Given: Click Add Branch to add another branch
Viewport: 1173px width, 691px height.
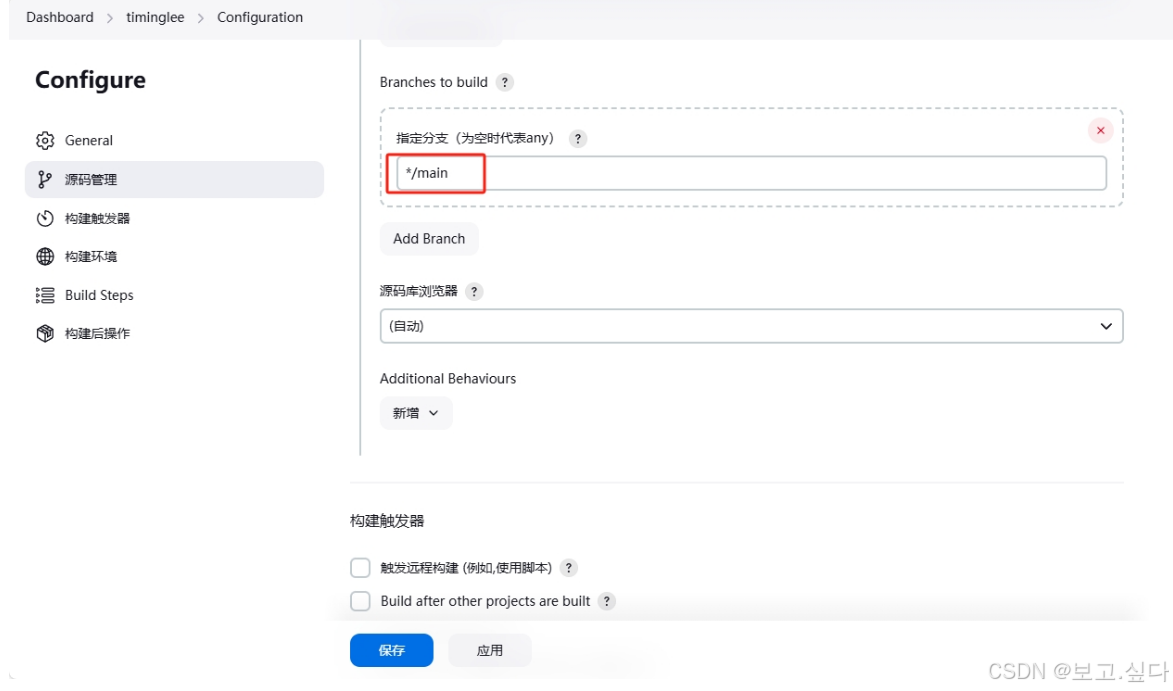Looking at the screenshot, I should (x=429, y=238).
